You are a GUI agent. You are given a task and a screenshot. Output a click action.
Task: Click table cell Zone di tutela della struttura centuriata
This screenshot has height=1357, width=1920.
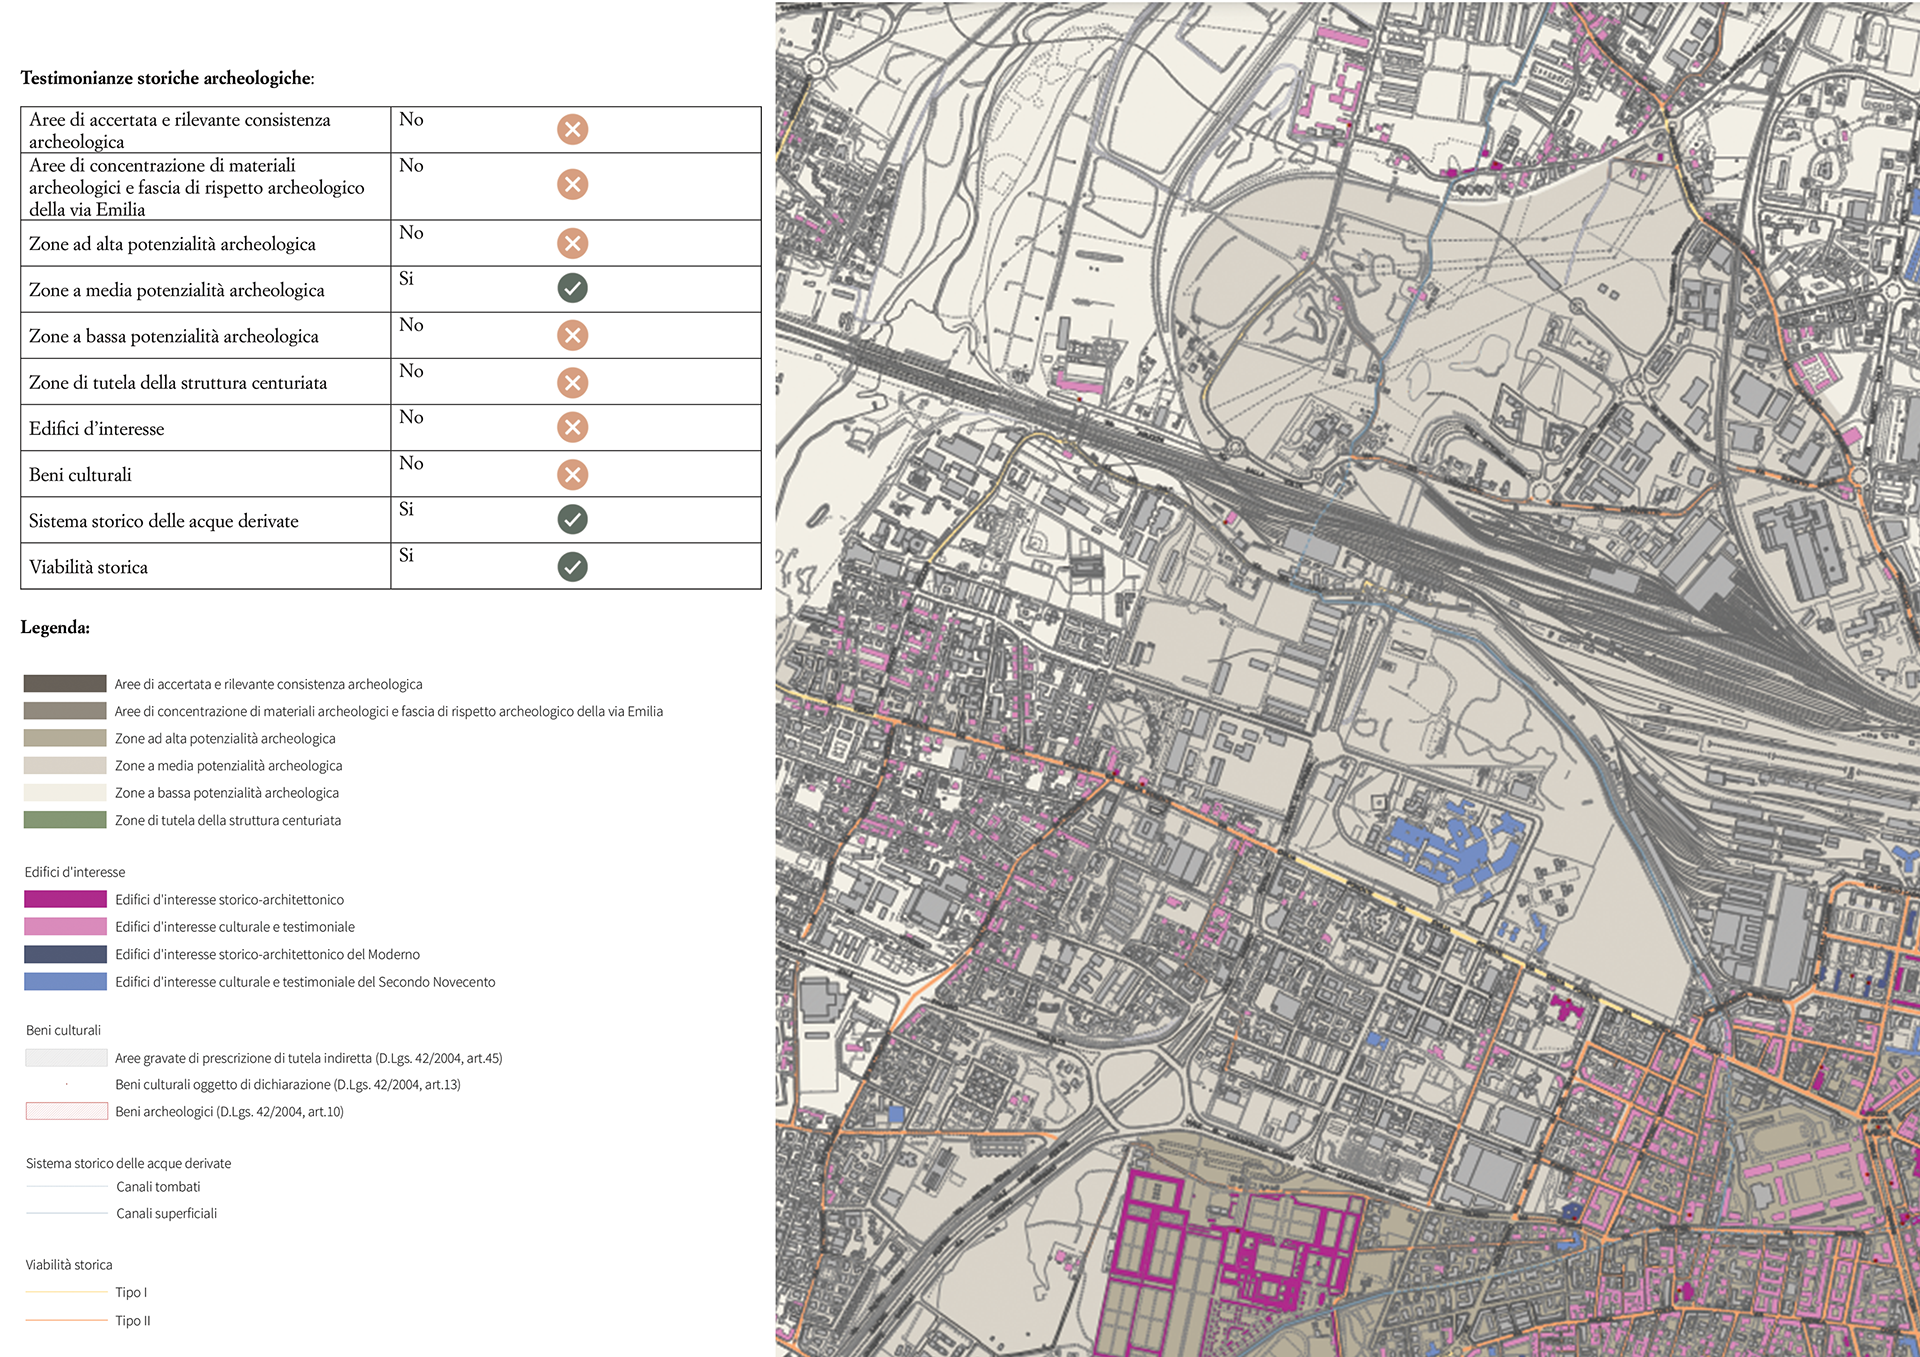[x=206, y=382]
